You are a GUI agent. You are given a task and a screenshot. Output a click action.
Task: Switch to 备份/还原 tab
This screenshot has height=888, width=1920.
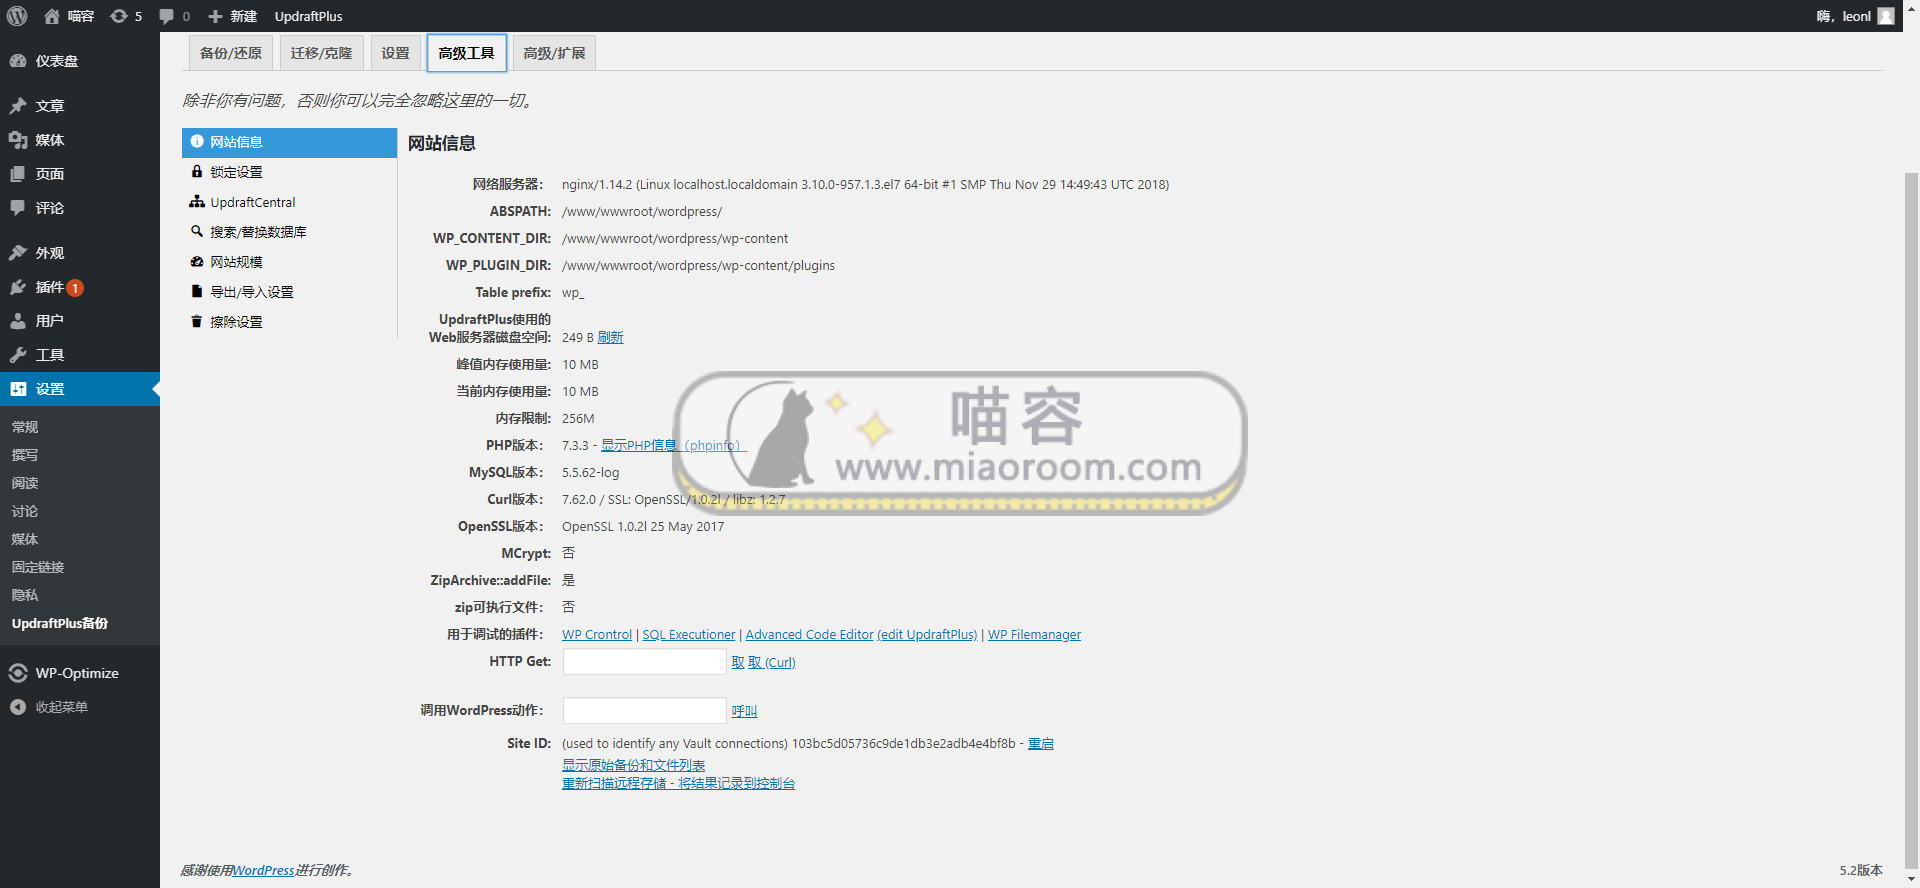tap(231, 53)
